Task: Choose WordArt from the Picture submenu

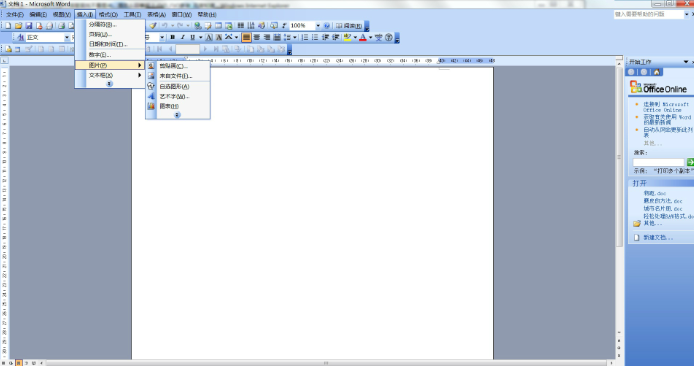Action: 178,96
